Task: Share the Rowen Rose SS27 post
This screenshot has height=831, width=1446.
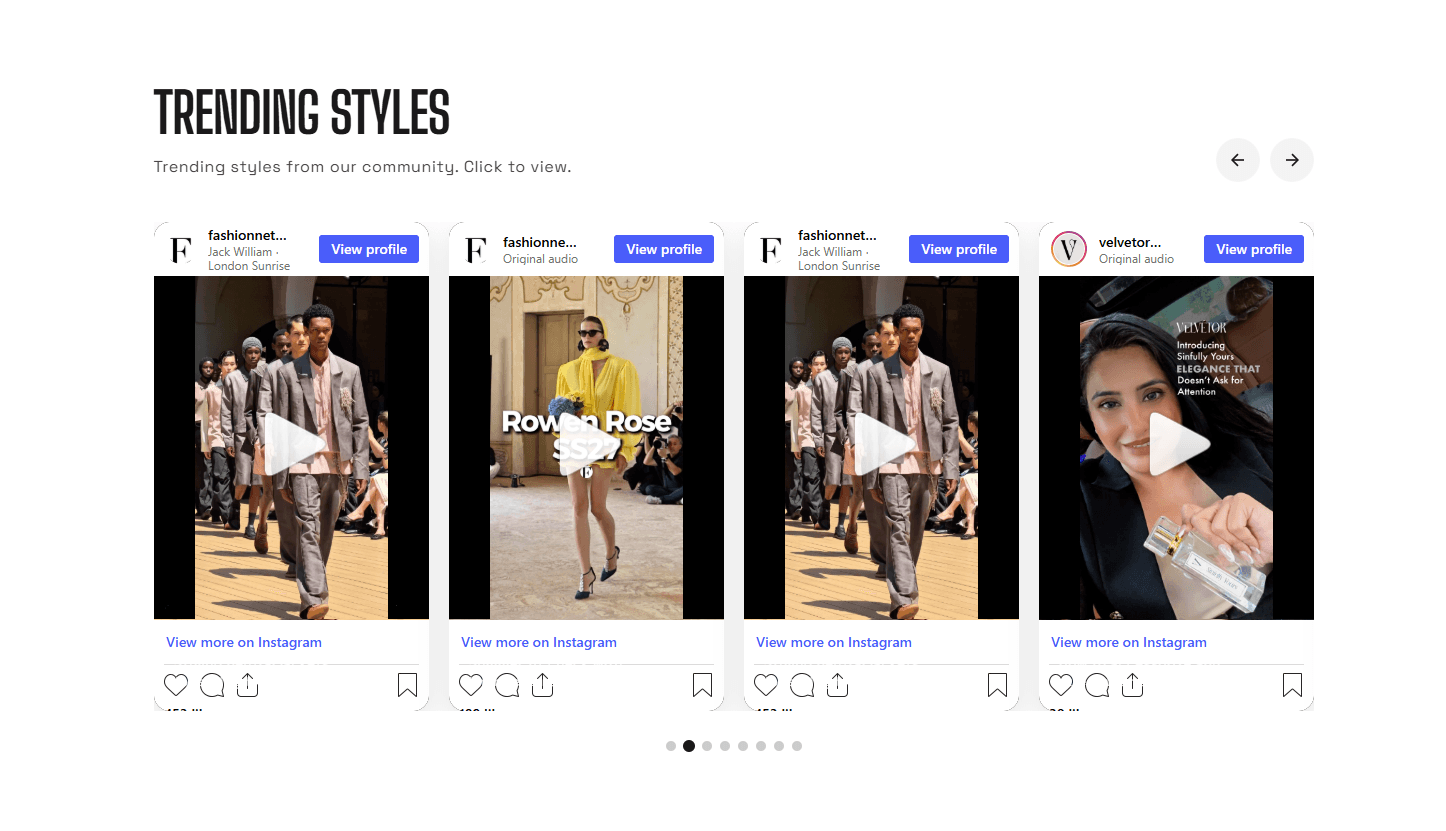Action: pos(542,685)
